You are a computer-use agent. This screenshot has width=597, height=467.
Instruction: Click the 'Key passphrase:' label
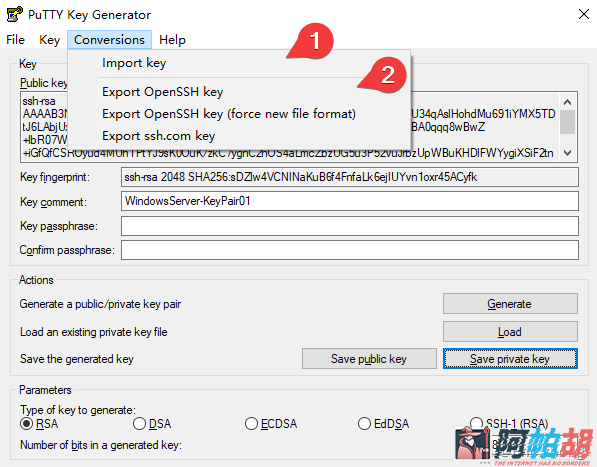(x=59, y=226)
